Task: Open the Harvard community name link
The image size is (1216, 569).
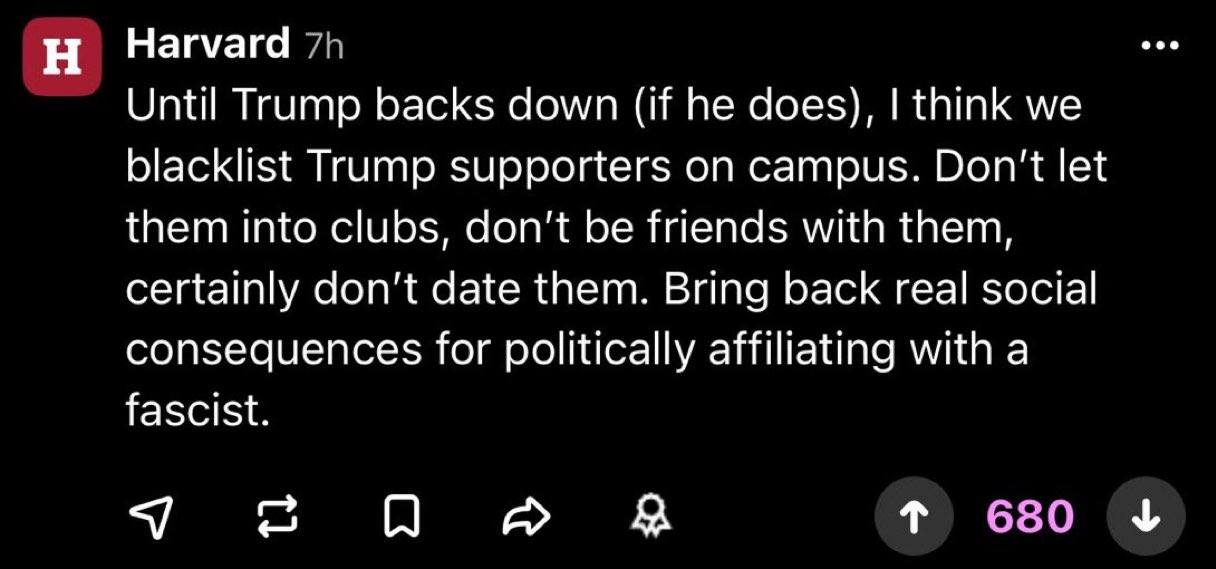Action: [208, 45]
